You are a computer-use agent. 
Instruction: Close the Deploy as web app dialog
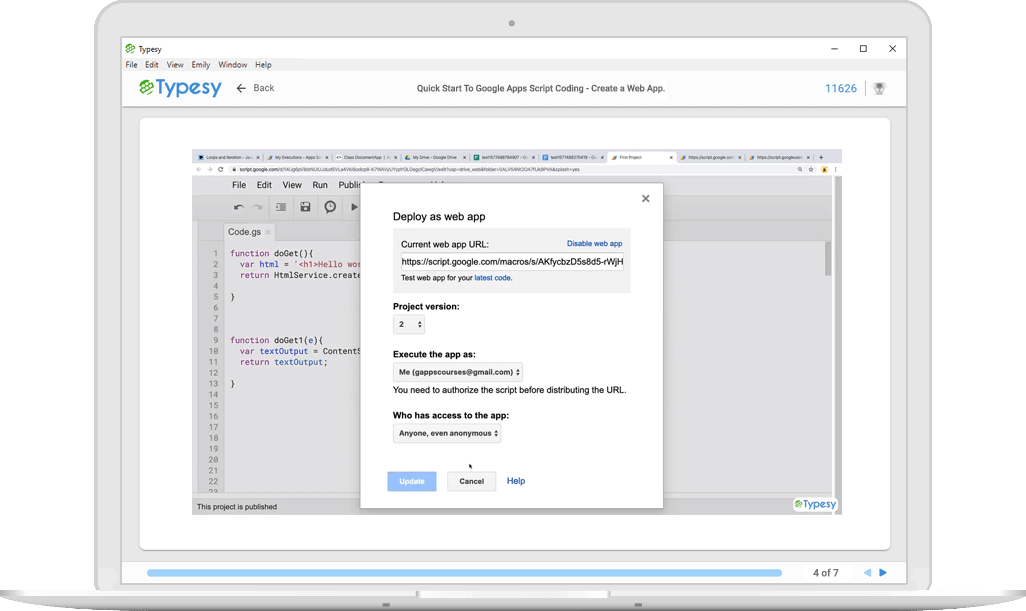click(x=645, y=198)
